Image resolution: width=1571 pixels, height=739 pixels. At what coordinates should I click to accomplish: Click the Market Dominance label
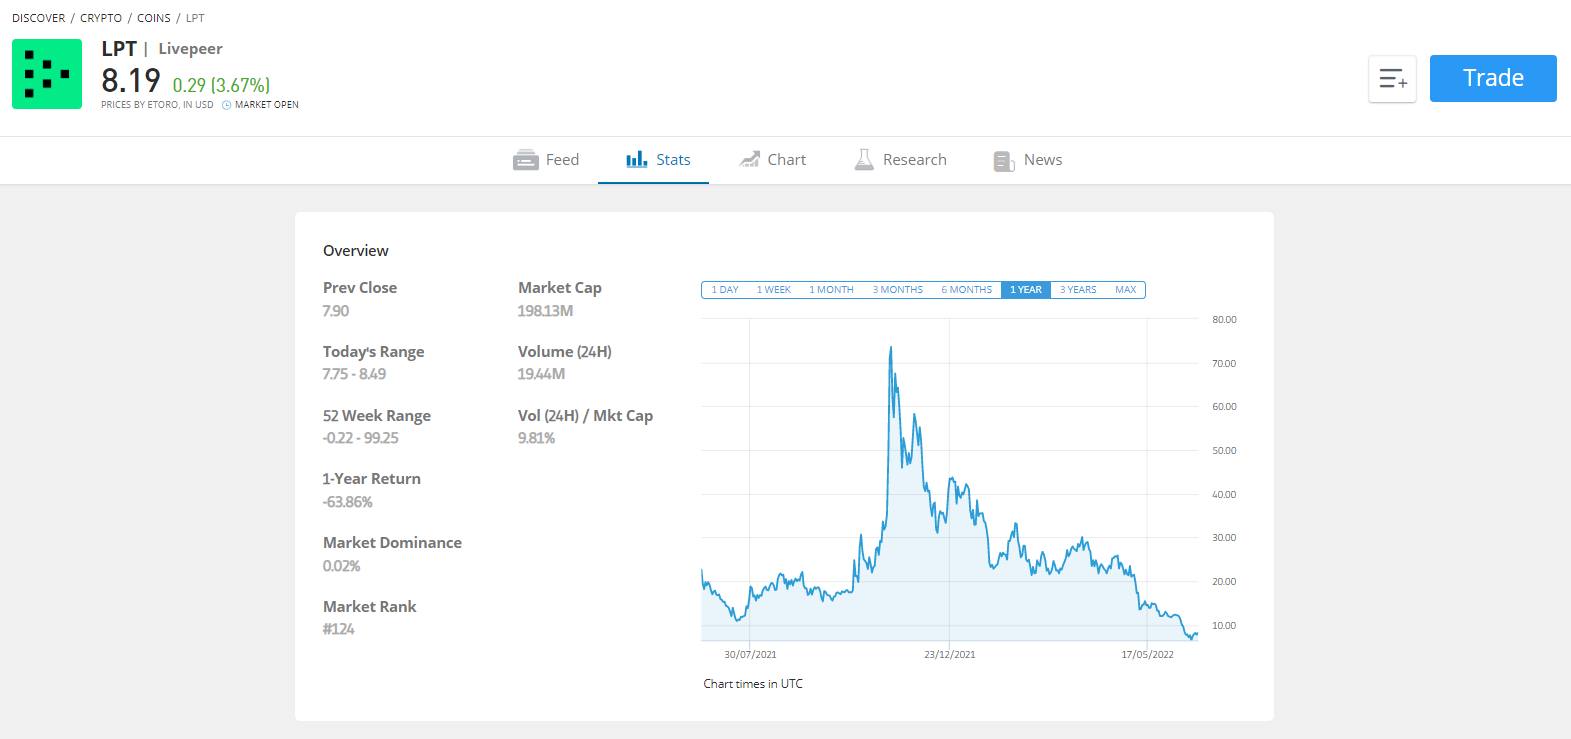click(x=392, y=543)
